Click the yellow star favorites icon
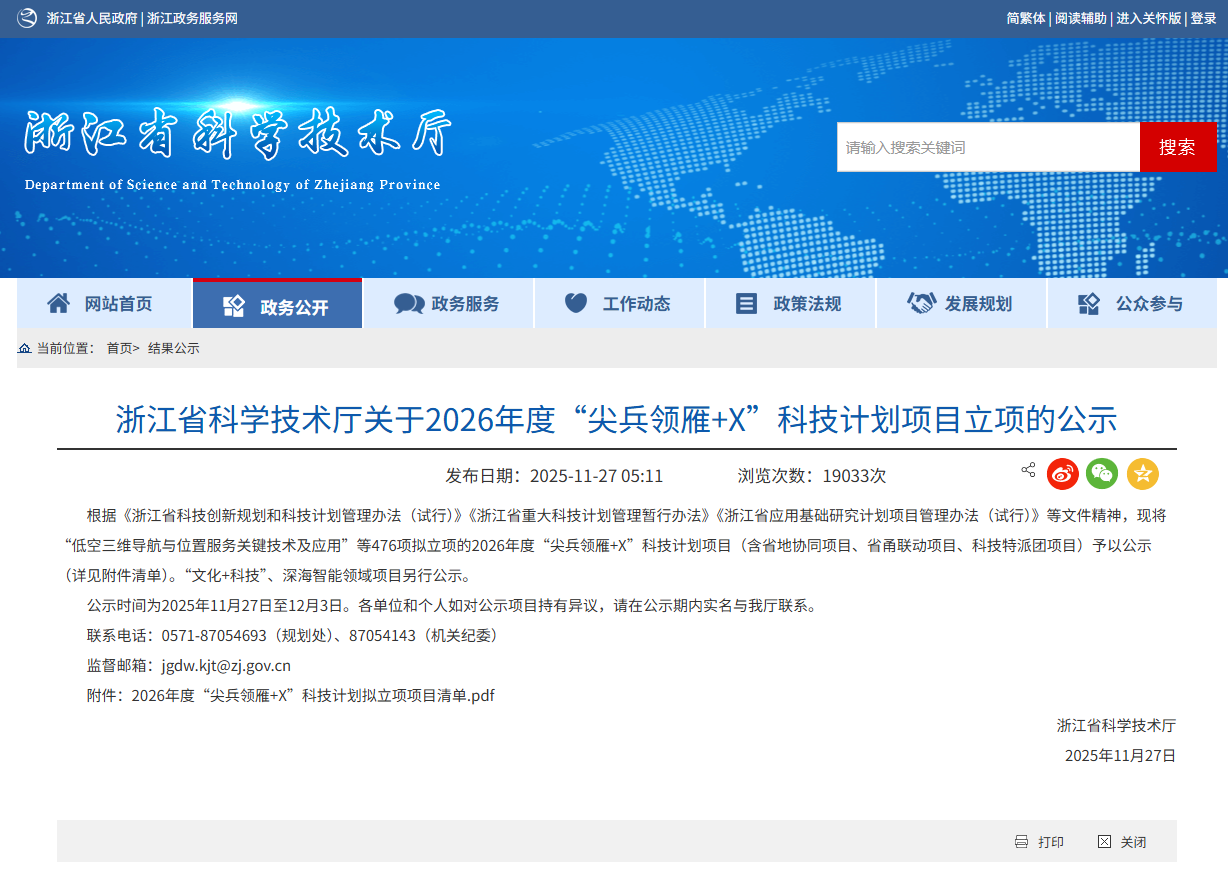 1143,474
